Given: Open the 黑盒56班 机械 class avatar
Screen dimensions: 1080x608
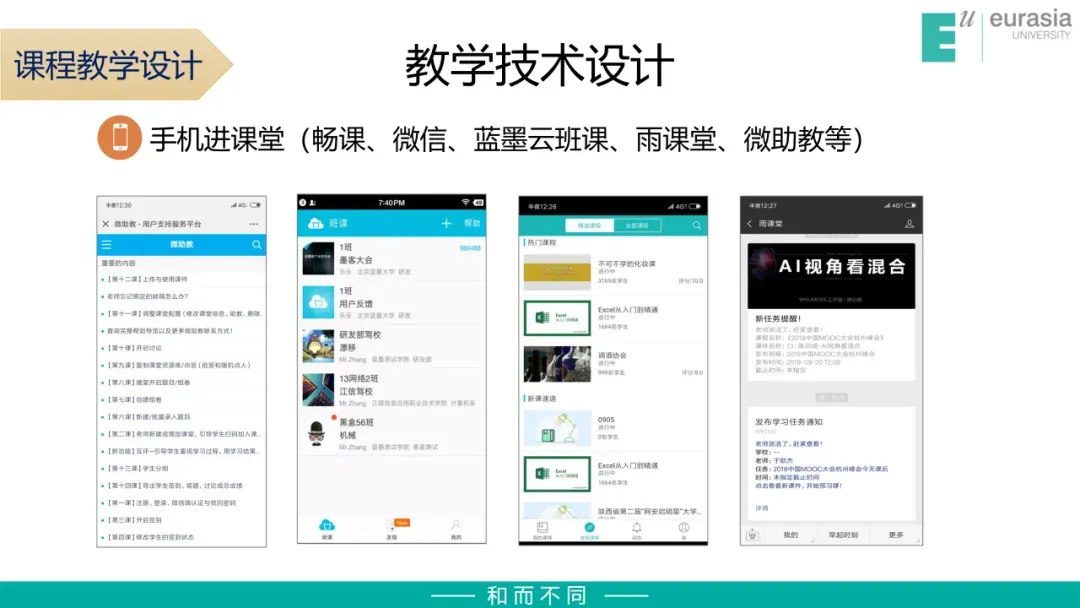Looking at the screenshot, I should click(x=318, y=434).
